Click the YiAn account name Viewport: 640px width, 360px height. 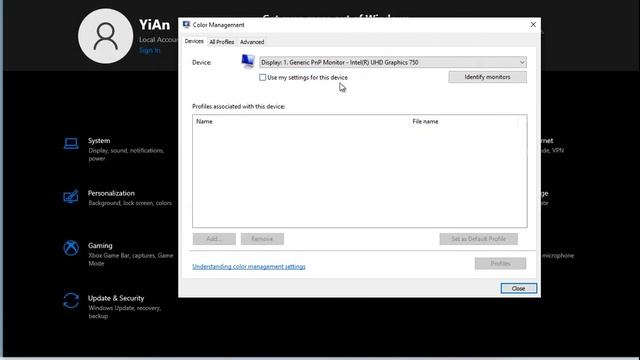point(154,25)
